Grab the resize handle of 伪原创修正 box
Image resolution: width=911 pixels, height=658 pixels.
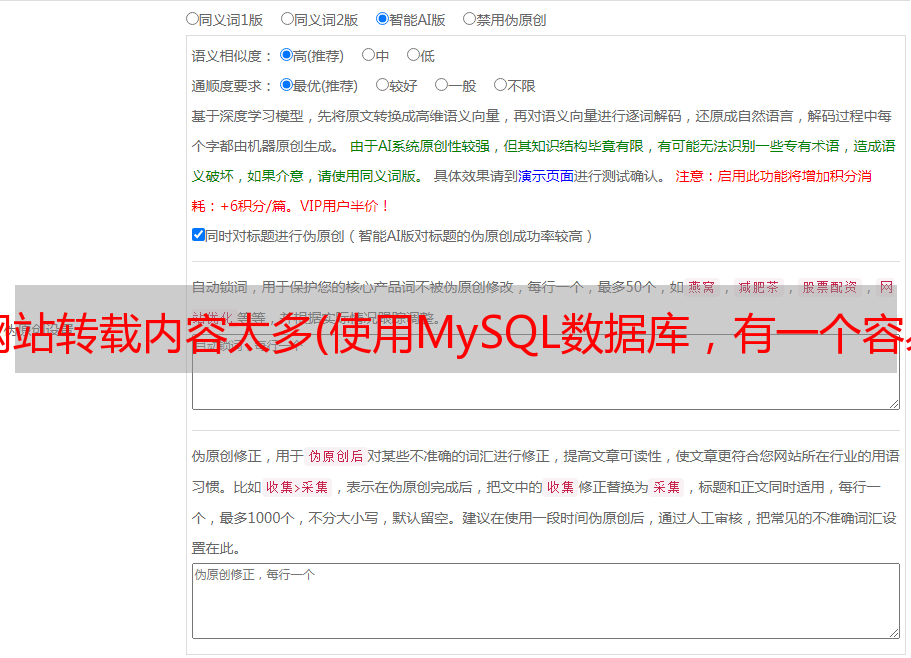(894, 633)
